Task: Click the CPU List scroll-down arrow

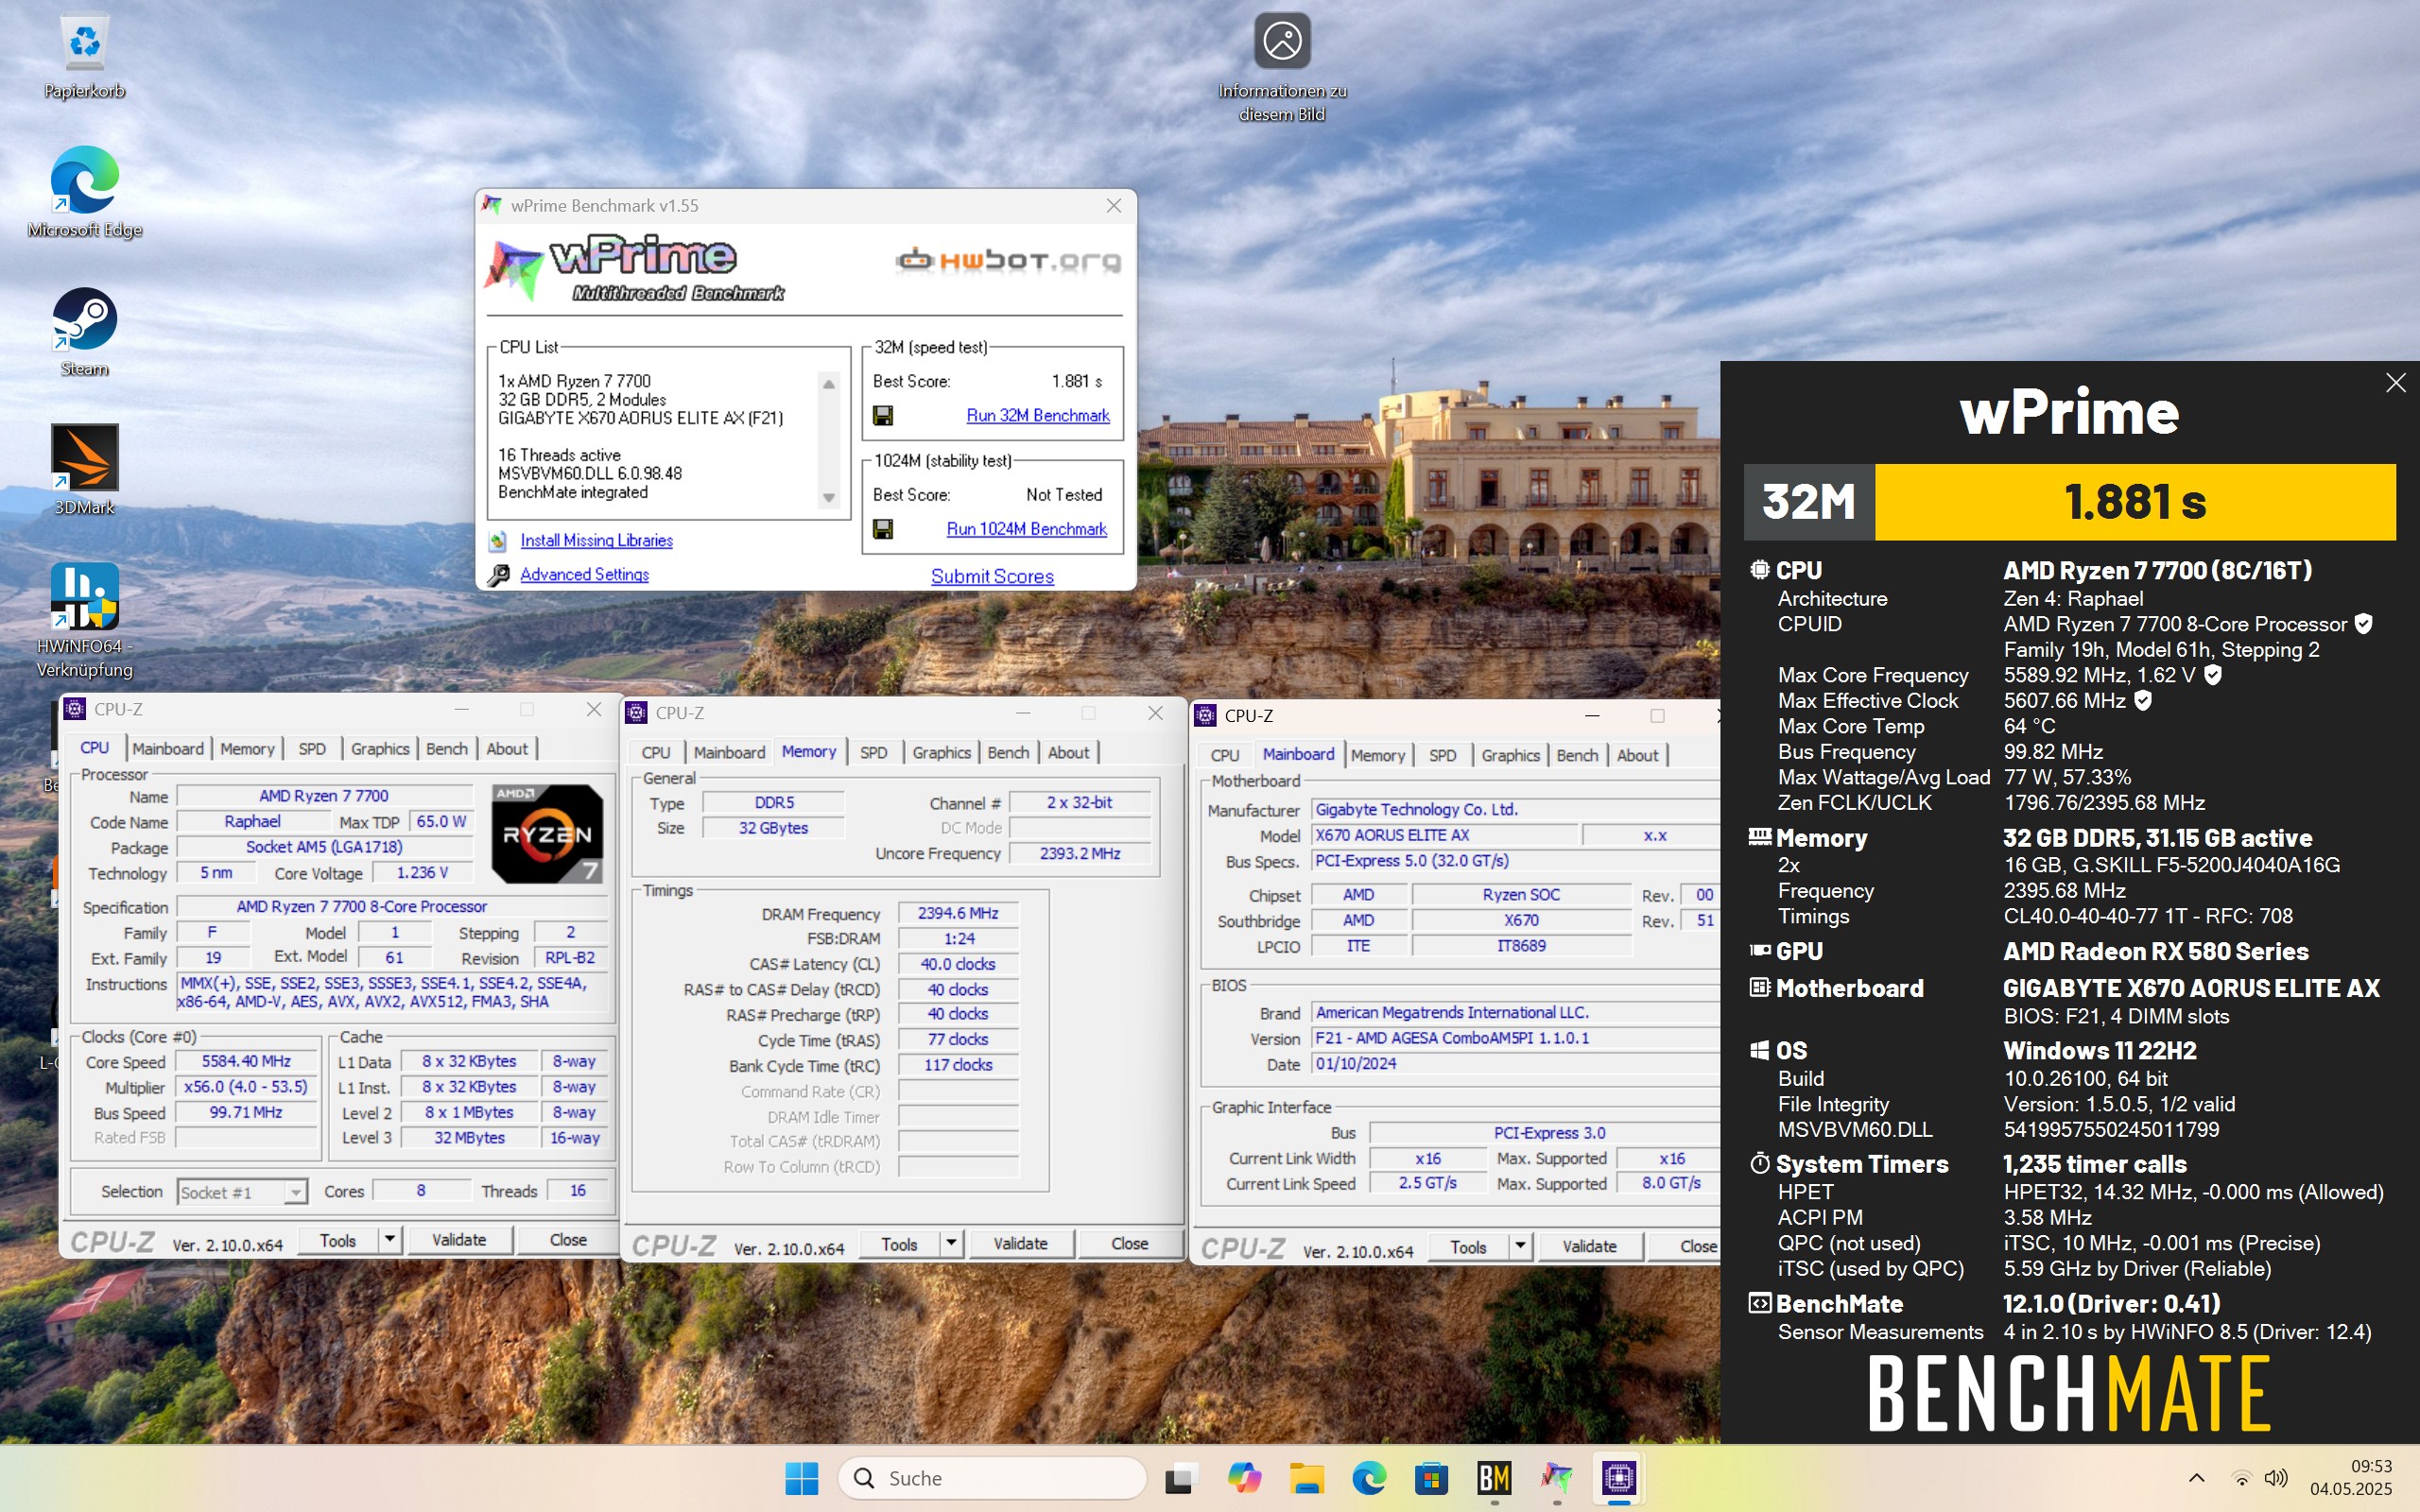Action: [x=829, y=498]
